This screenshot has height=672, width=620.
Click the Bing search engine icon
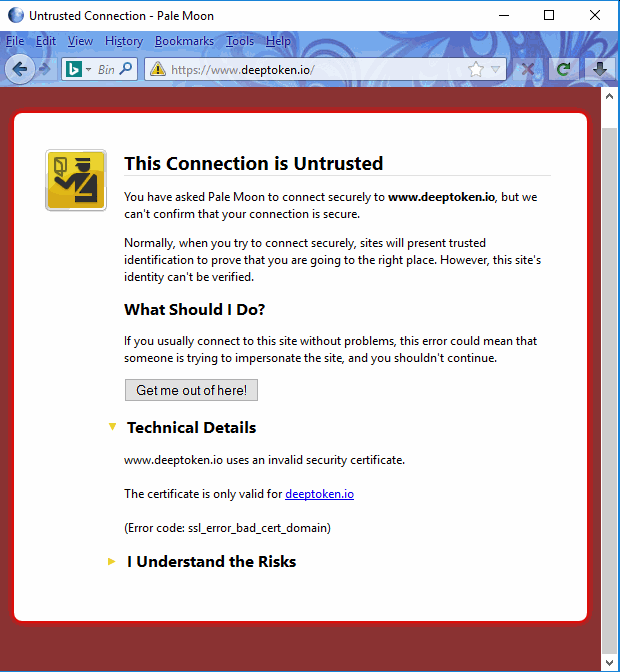pyautogui.click(x=73, y=69)
